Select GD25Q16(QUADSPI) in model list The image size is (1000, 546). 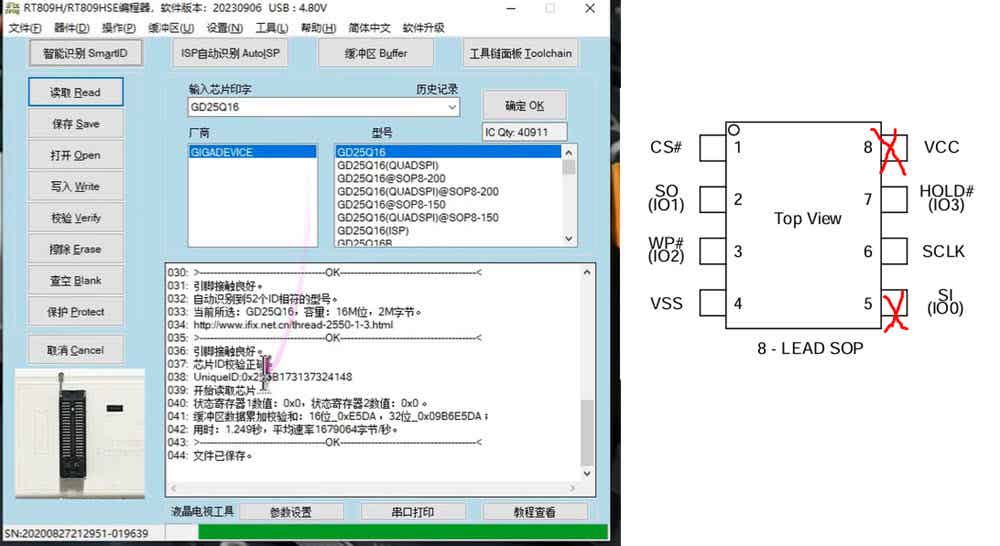[388, 165]
